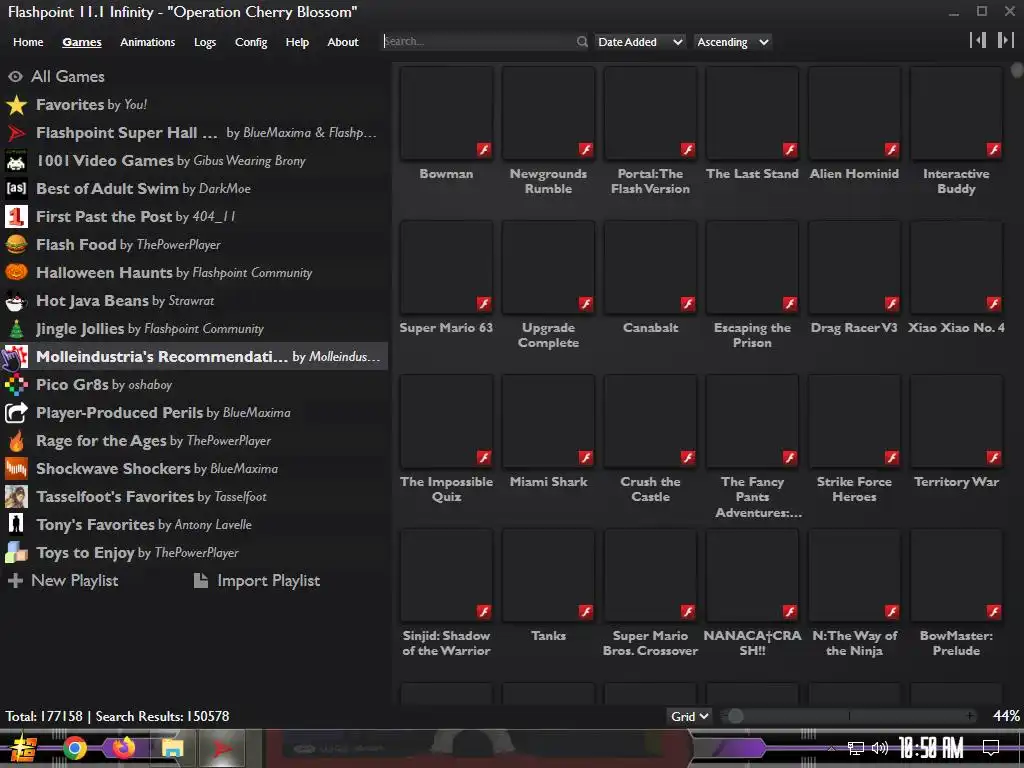The height and width of the screenshot is (768, 1024).
Task: Select Miami Shark game thumbnail
Action: click(x=549, y=422)
